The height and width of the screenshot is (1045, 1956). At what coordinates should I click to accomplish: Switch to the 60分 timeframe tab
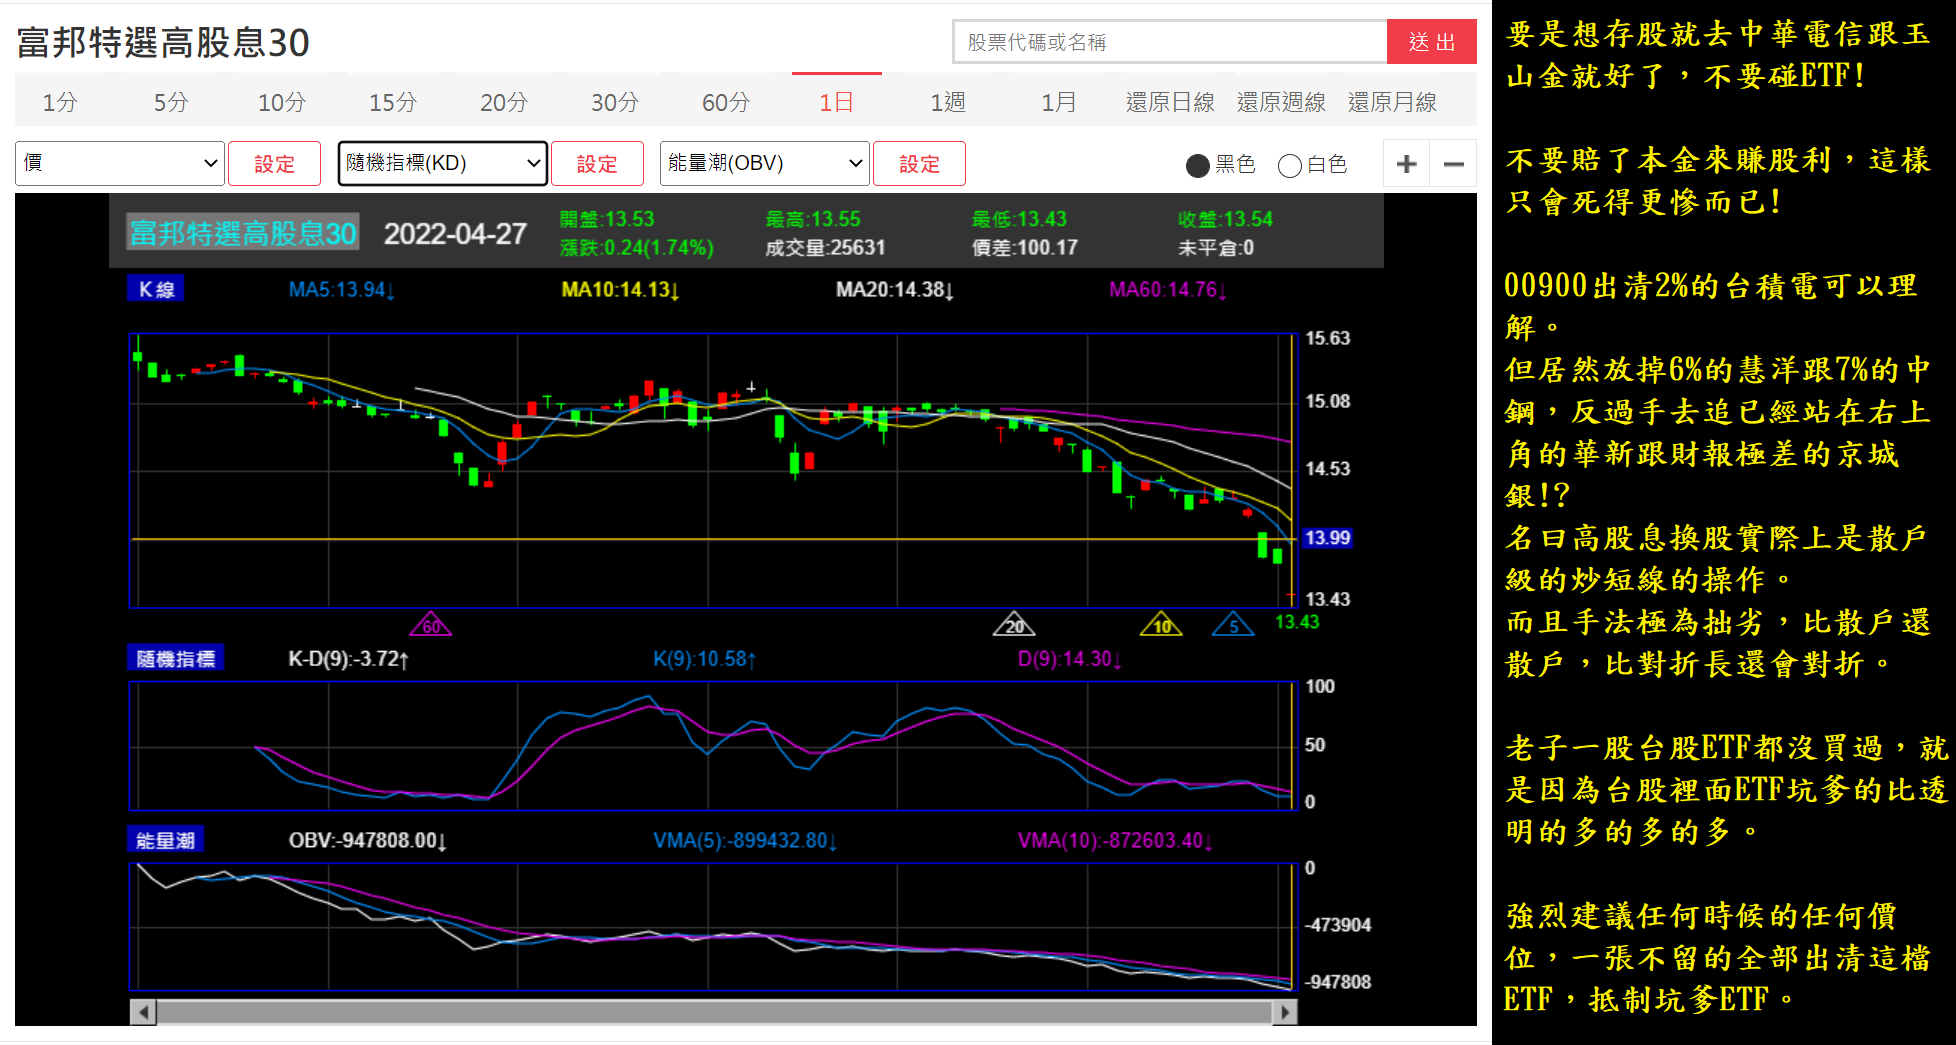coord(725,102)
